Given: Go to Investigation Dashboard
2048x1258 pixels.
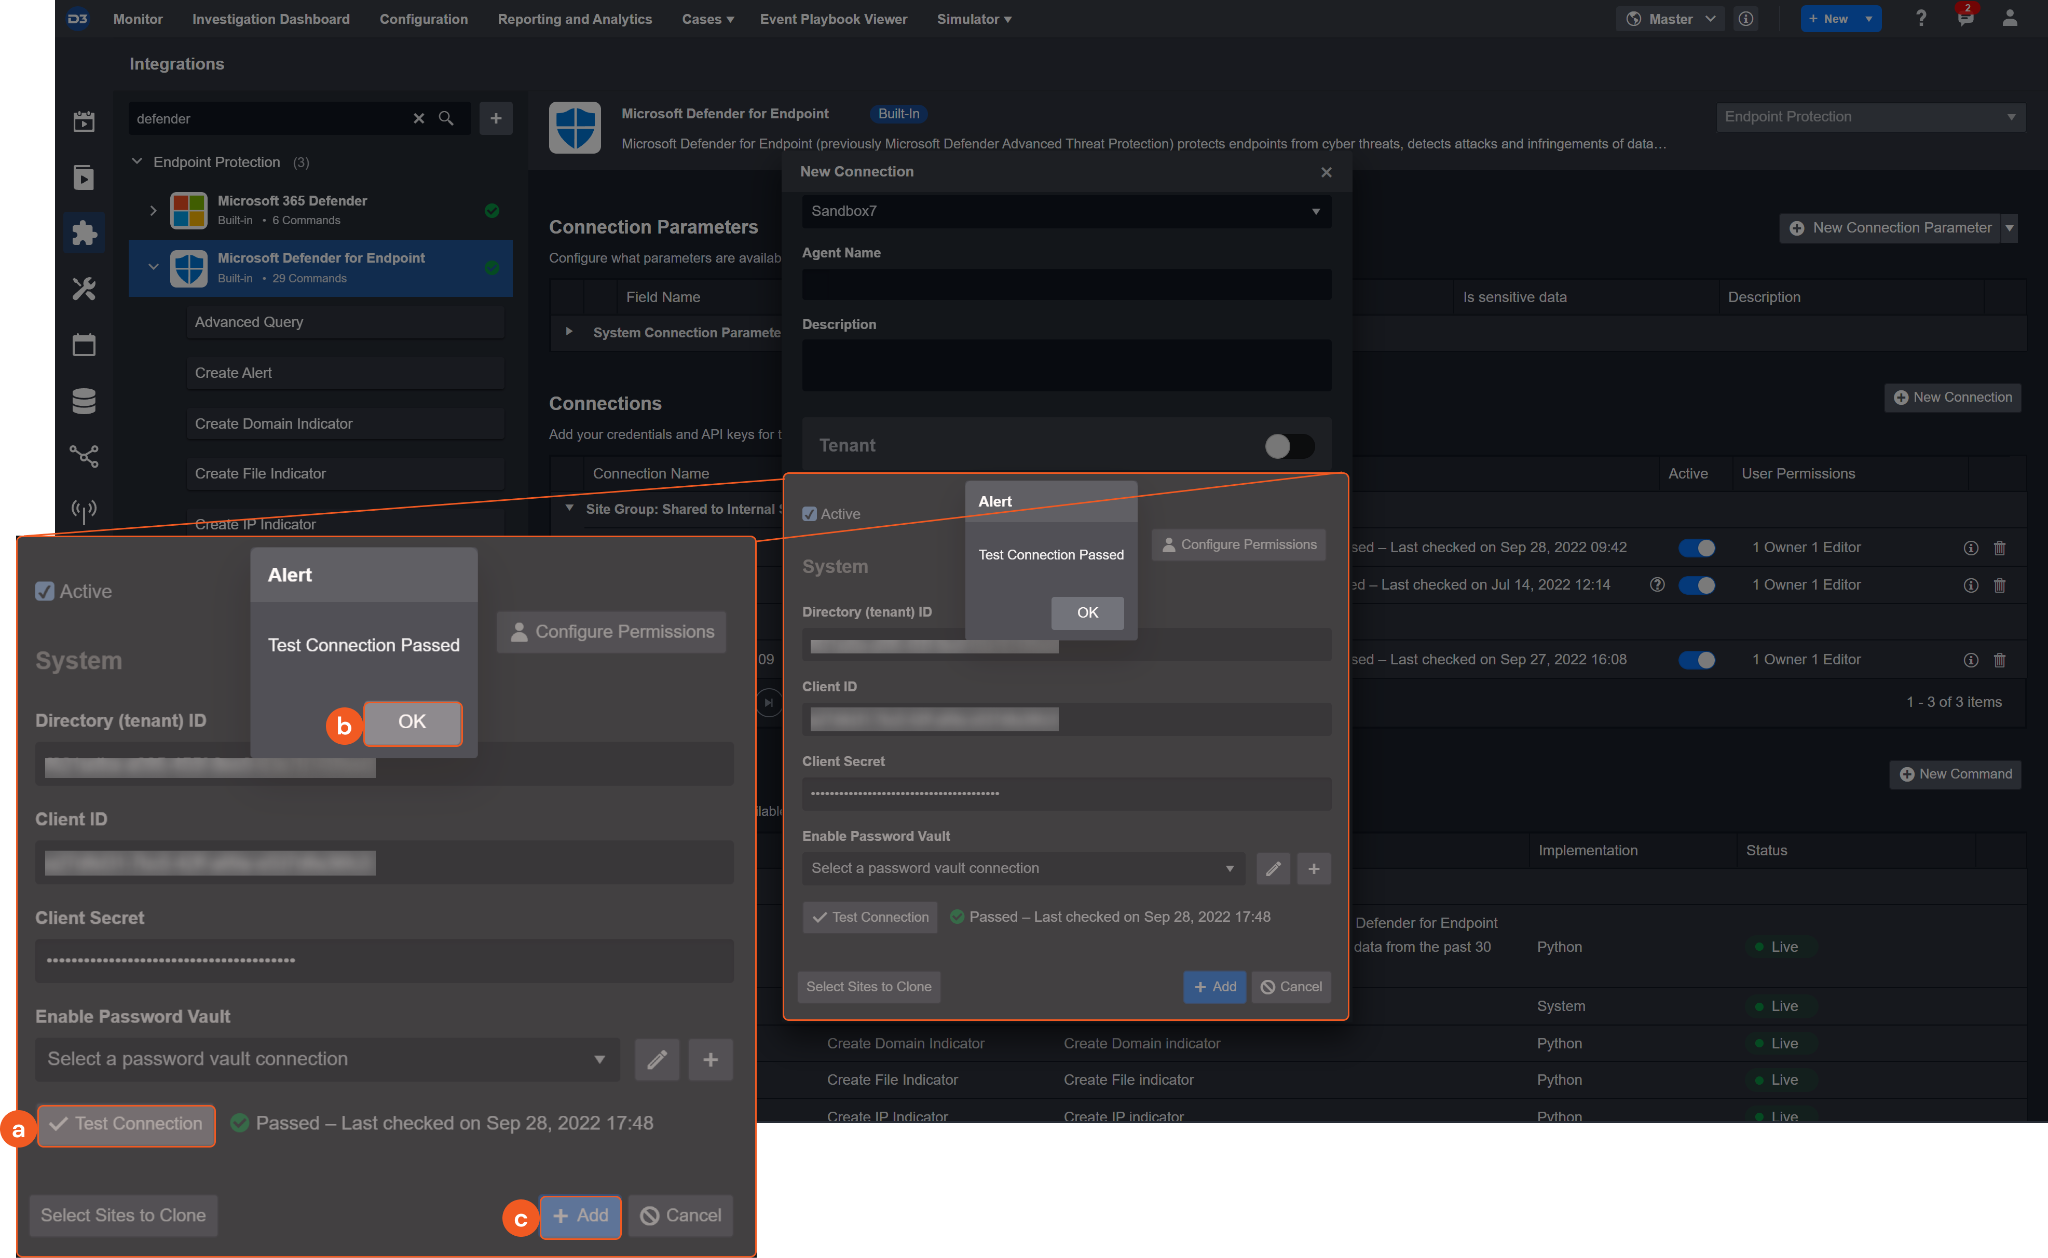Looking at the screenshot, I should point(270,19).
